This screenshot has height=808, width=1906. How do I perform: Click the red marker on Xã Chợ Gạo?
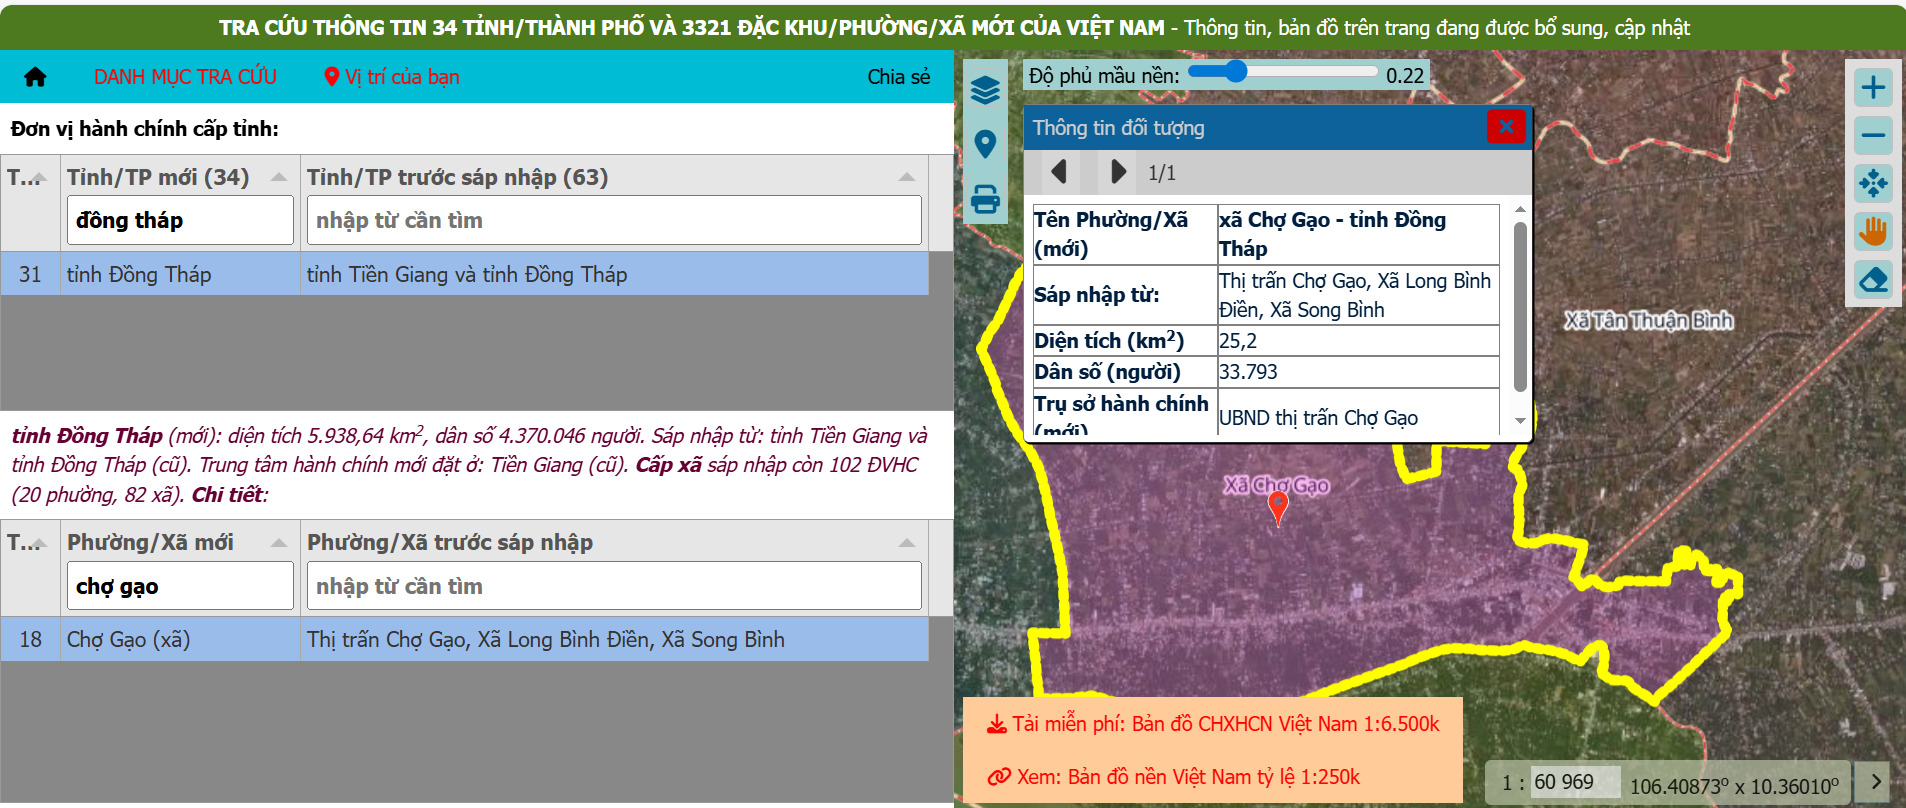pyautogui.click(x=1278, y=508)
